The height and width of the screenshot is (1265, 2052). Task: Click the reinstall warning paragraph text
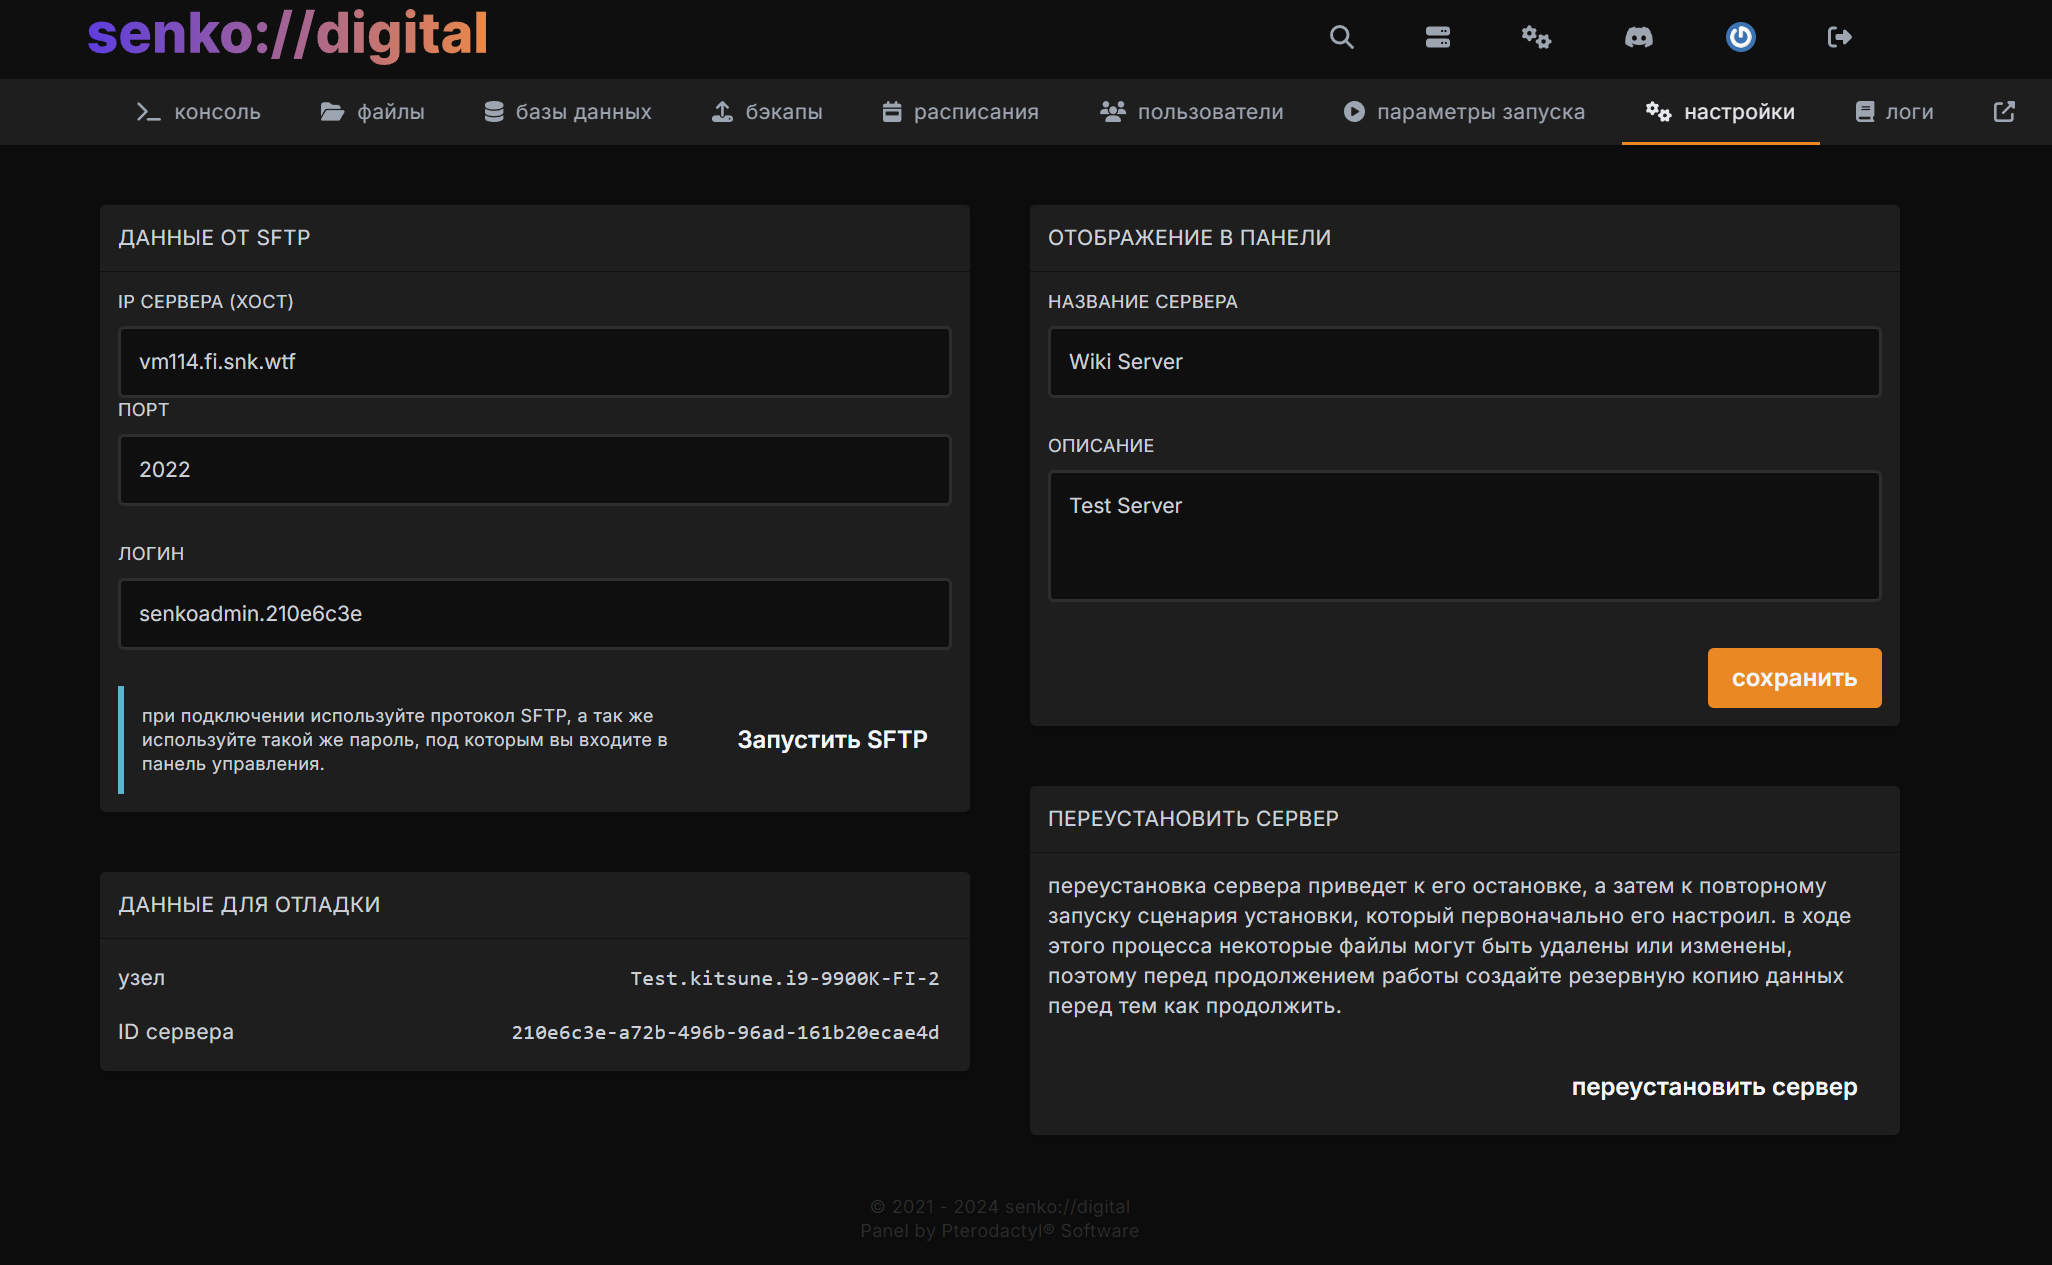pyautogui.click(x=1450, y=946)
